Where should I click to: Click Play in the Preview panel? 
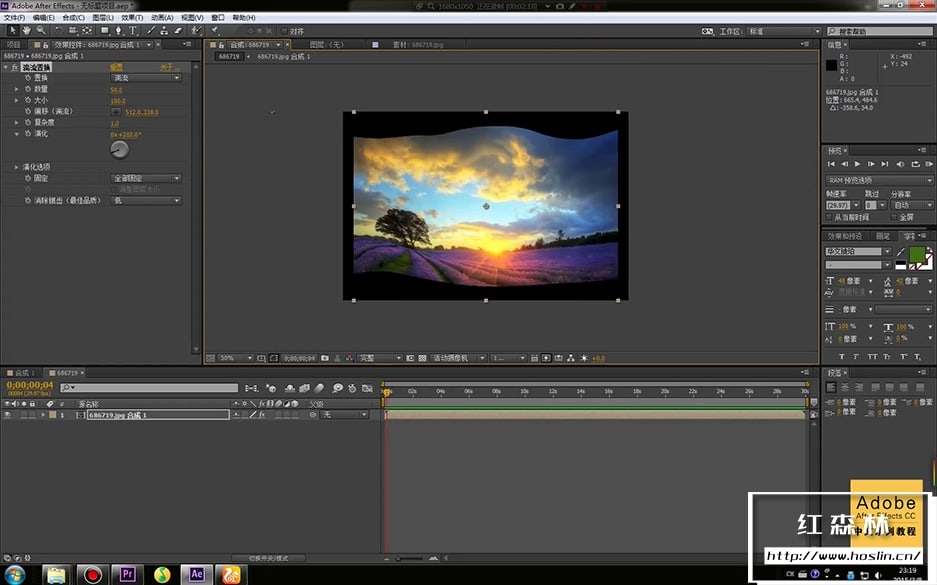[x=858, y=164]
